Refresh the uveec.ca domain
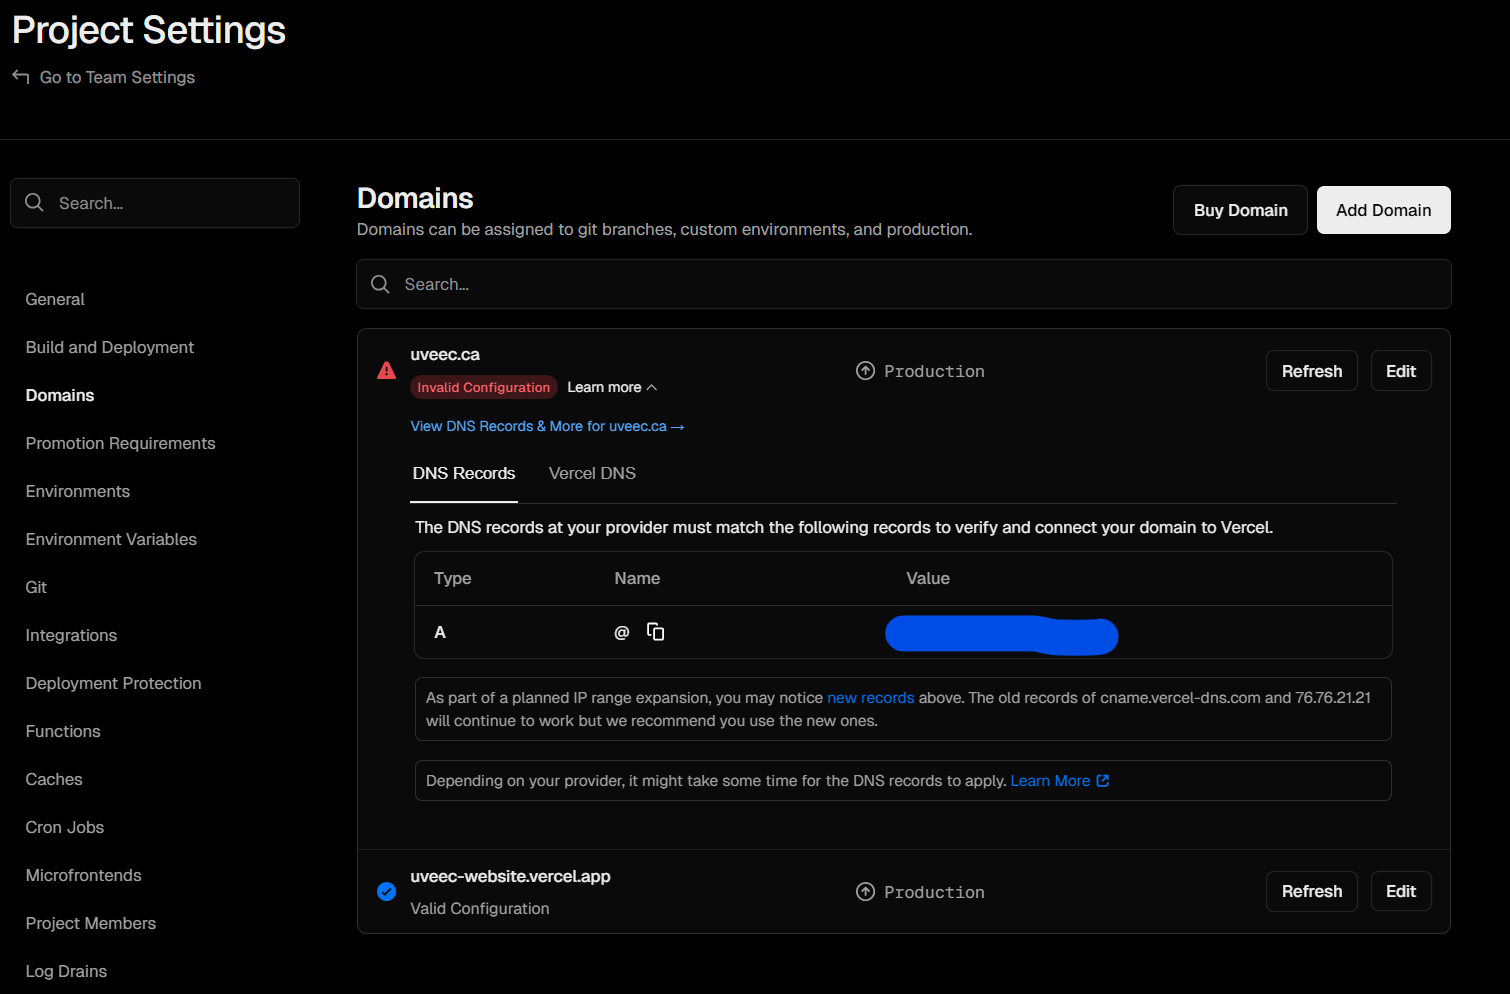The width and height of the screenshot is (1510, 994). [1312, 371]
